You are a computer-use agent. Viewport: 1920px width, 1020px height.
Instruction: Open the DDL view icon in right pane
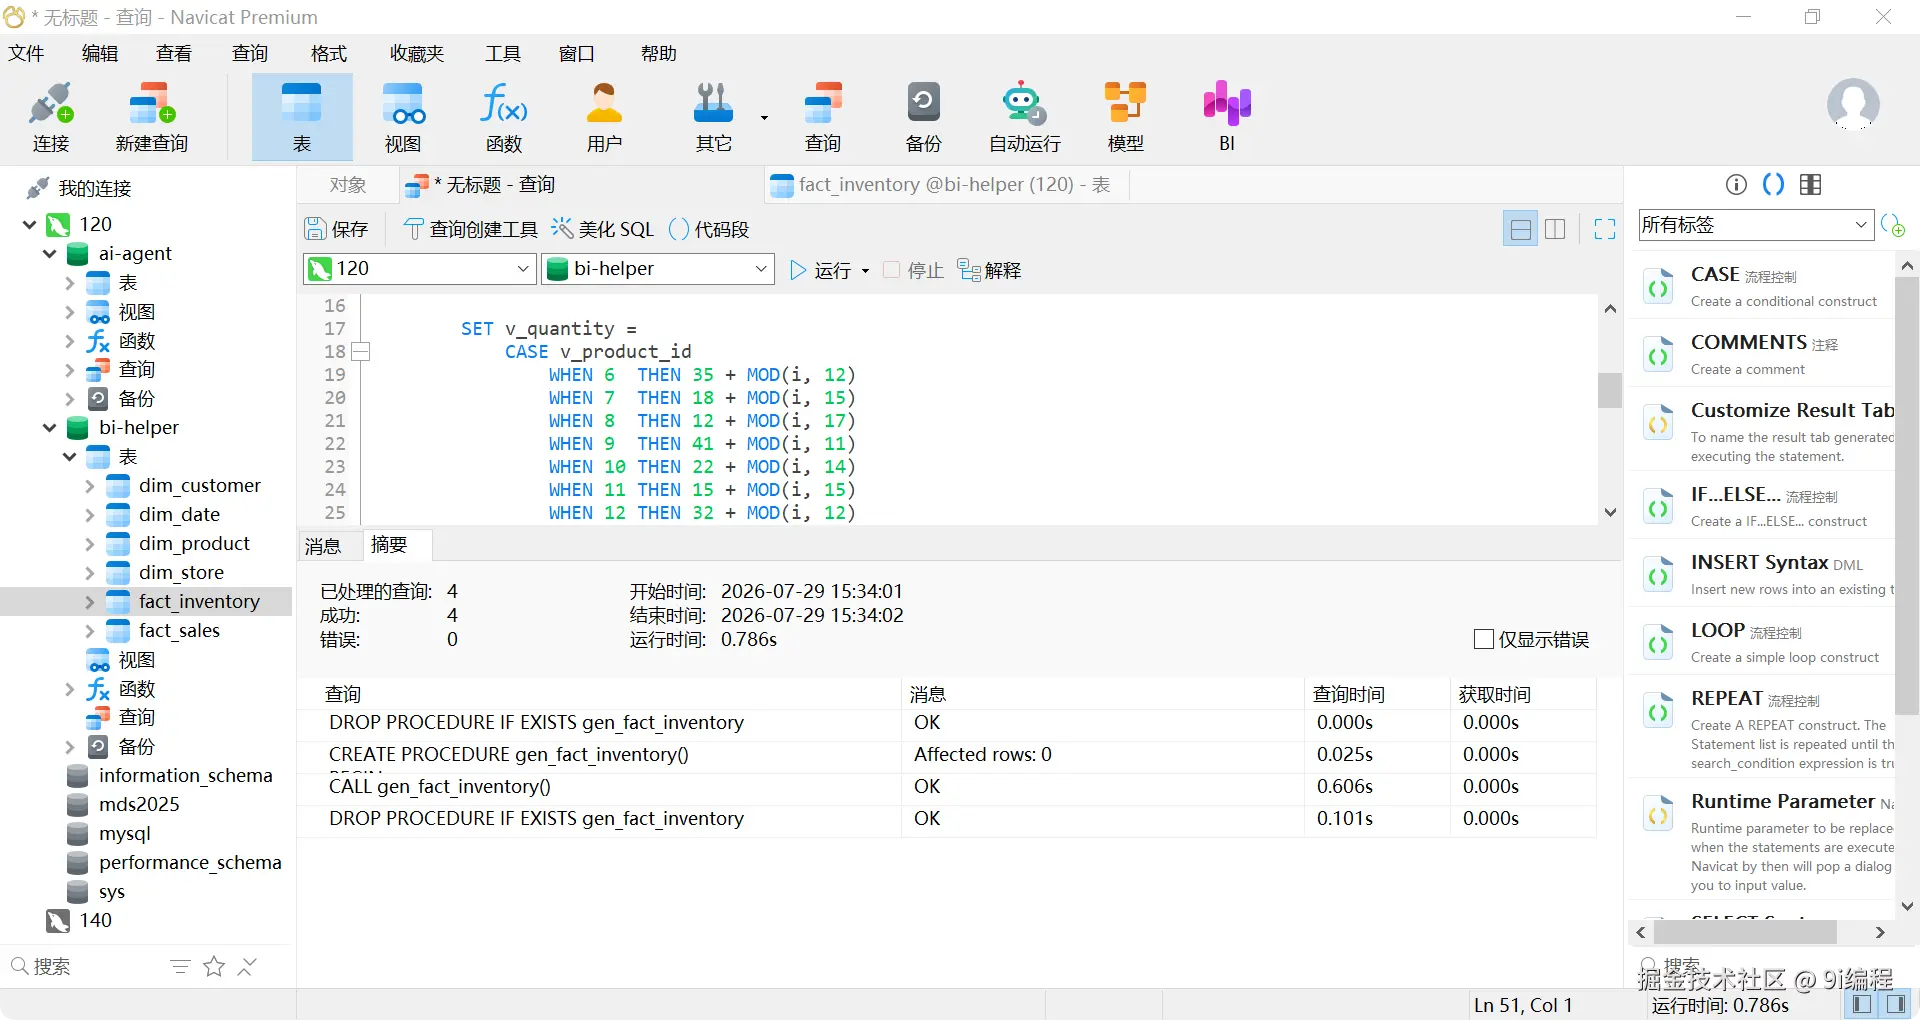click(x=1773, y=184)
